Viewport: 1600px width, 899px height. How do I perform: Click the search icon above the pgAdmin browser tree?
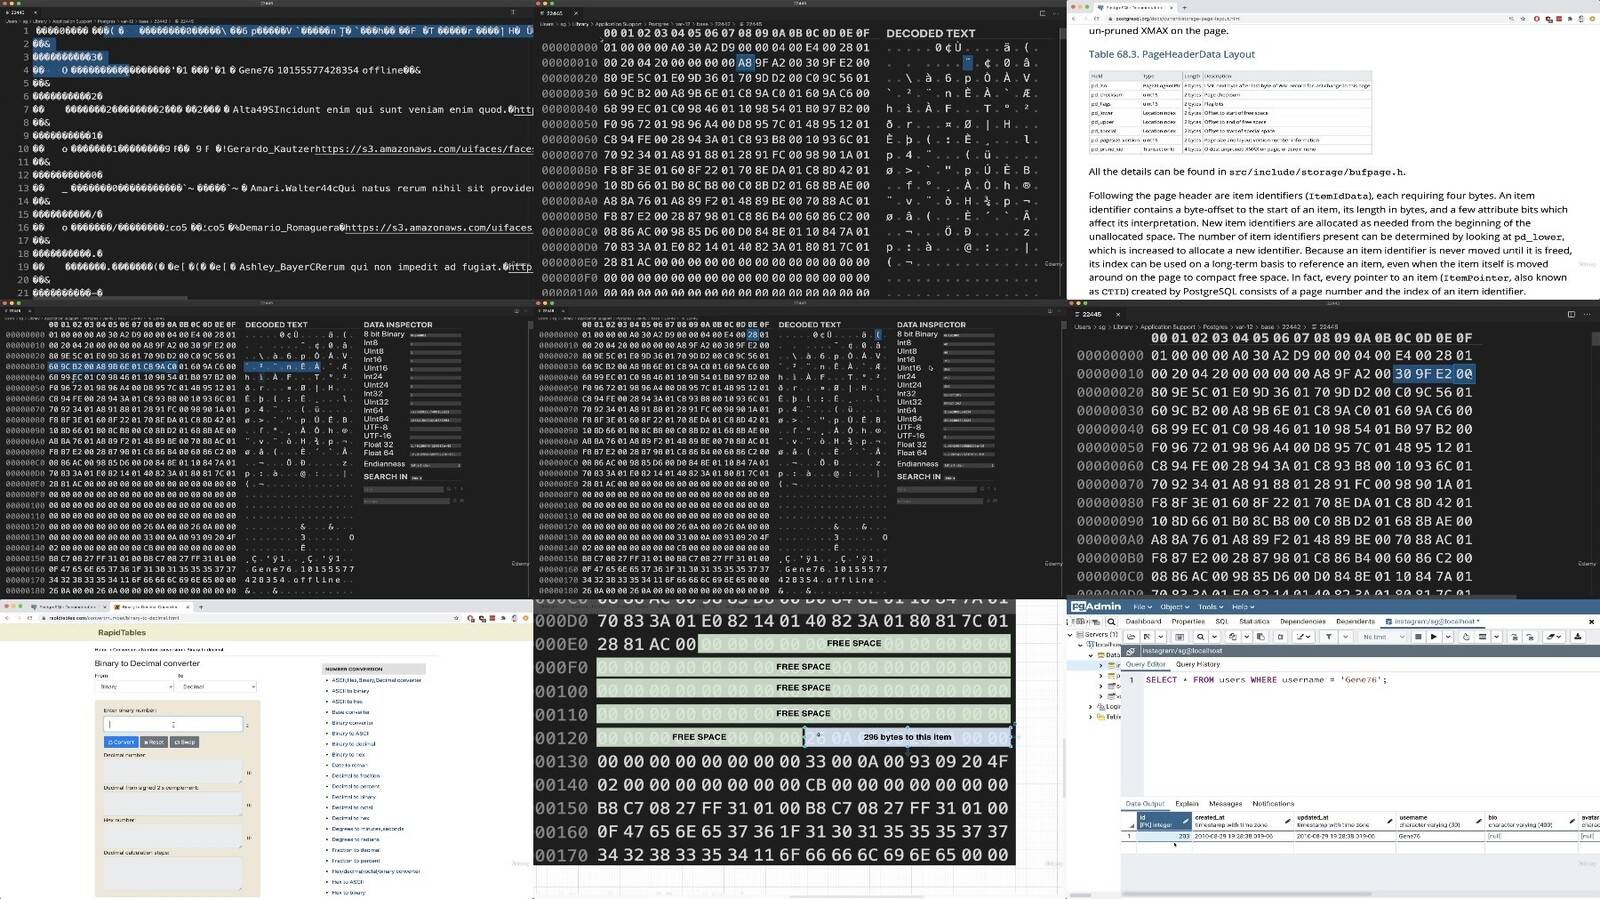click(x=1111, y=621)
